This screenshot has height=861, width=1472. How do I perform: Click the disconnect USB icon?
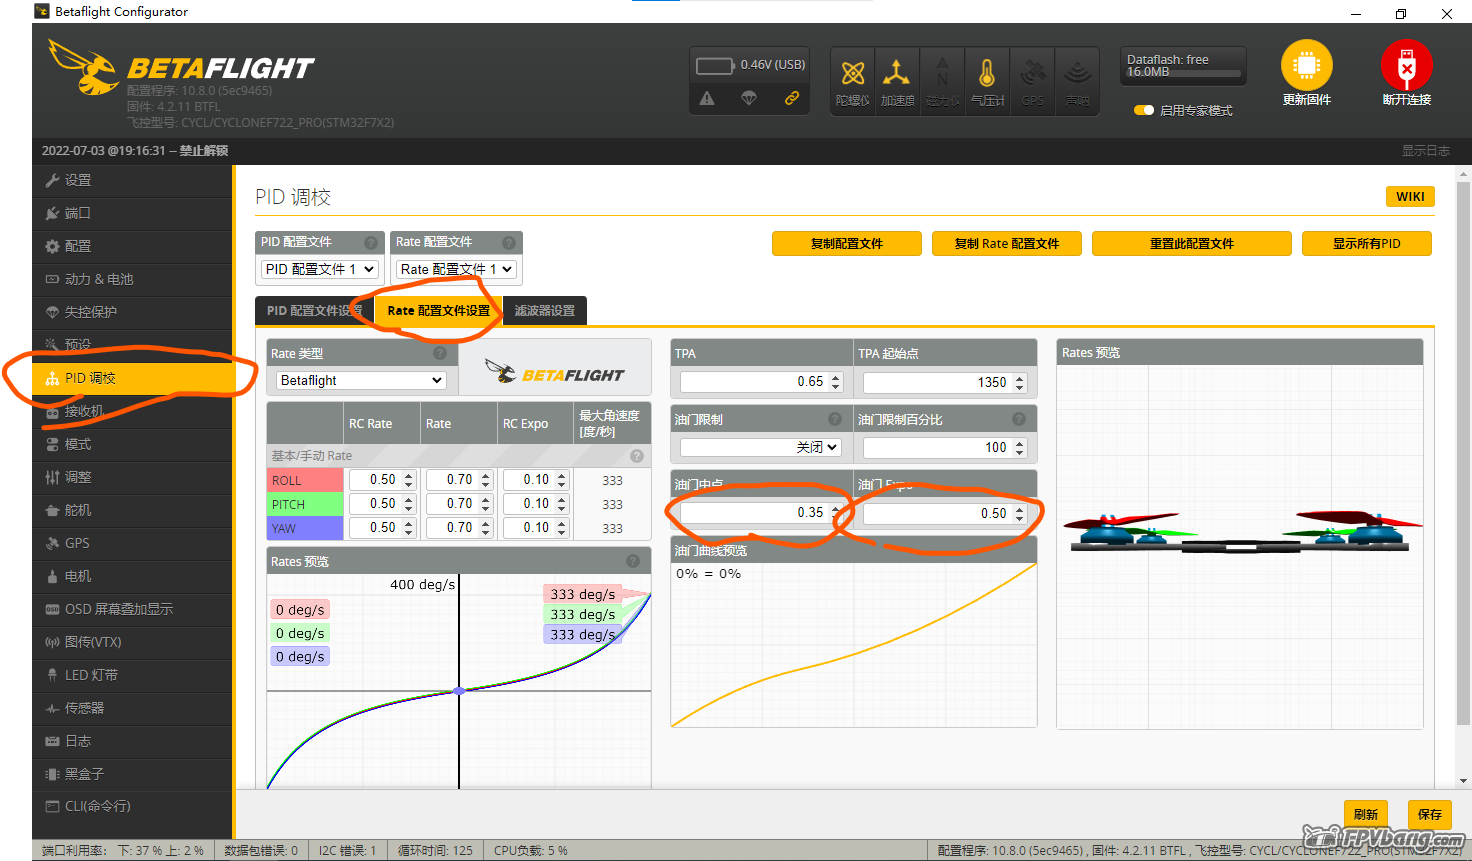(1406, 66)
